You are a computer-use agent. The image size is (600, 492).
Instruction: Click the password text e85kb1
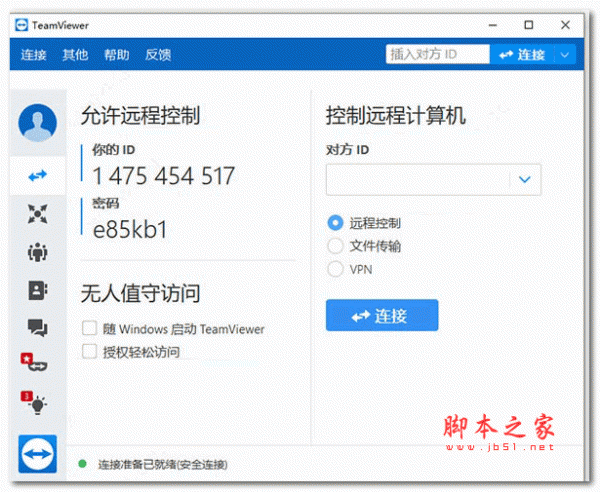(130, 230)
